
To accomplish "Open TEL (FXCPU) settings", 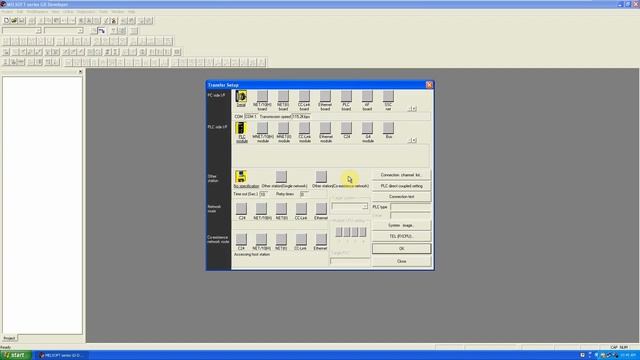I will click(x=401, y=236).
